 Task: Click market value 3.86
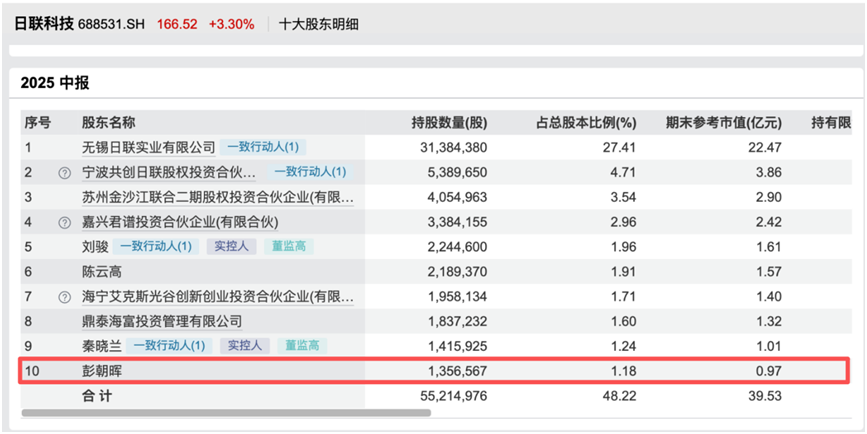(770, 172)
